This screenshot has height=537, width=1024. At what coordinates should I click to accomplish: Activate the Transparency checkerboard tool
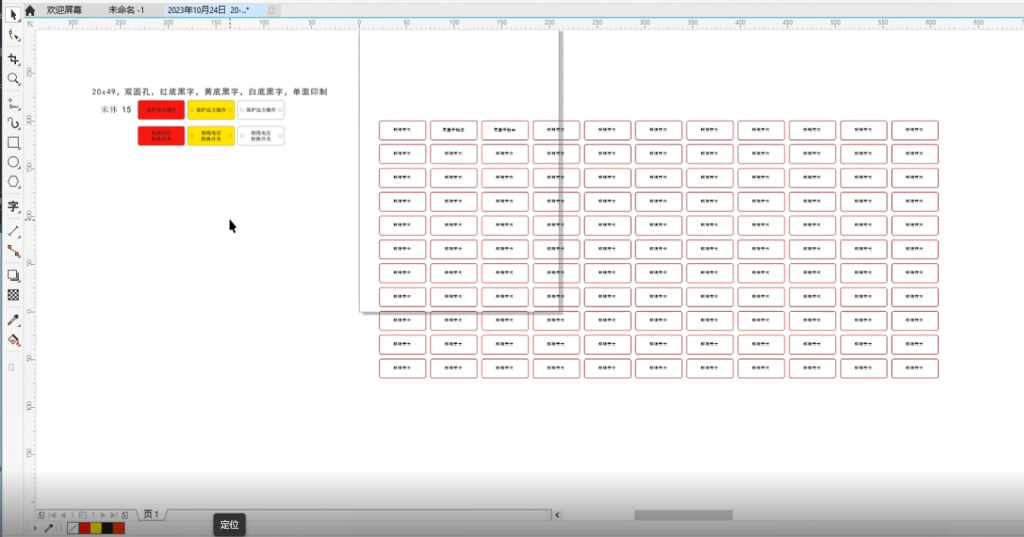point(13,295)
